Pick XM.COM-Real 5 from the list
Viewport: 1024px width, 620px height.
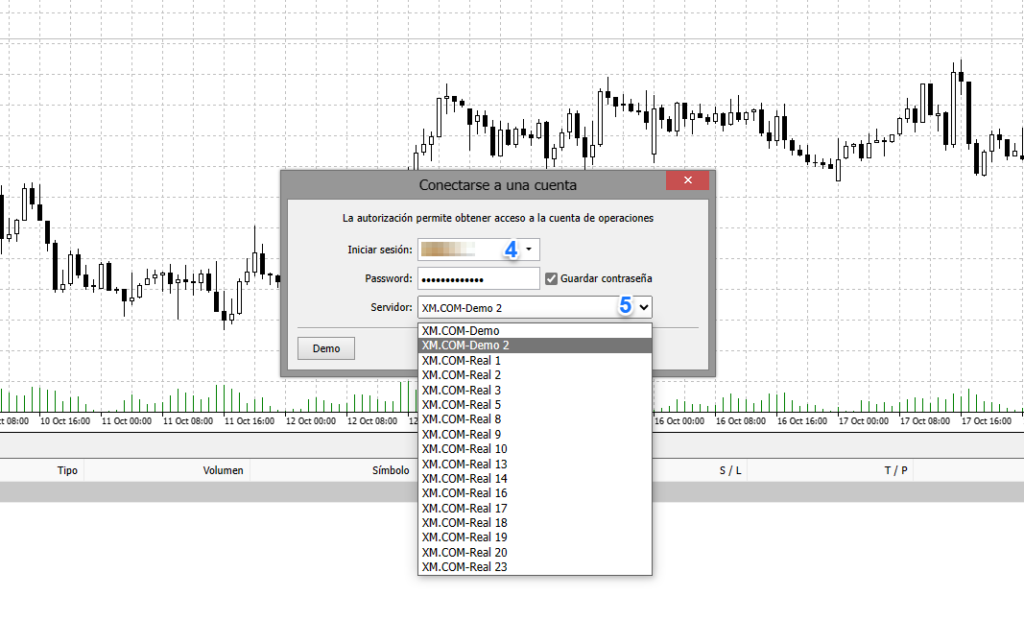coord(535,404)
